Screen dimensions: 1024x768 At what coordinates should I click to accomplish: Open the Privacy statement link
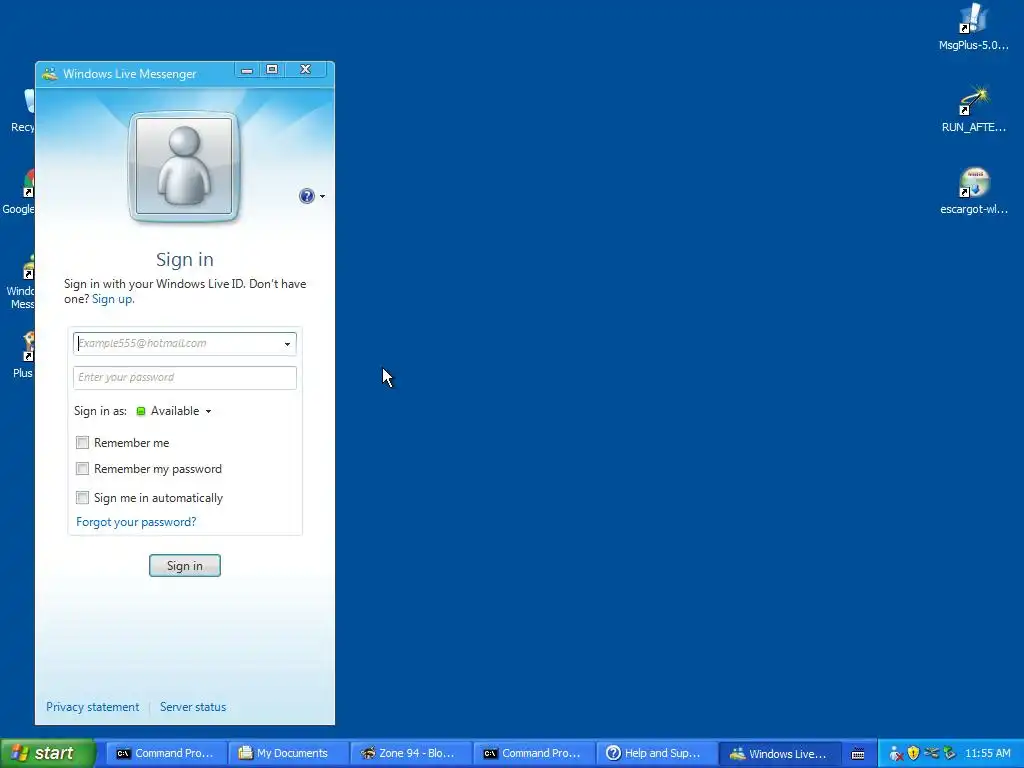tap(92, 707)
